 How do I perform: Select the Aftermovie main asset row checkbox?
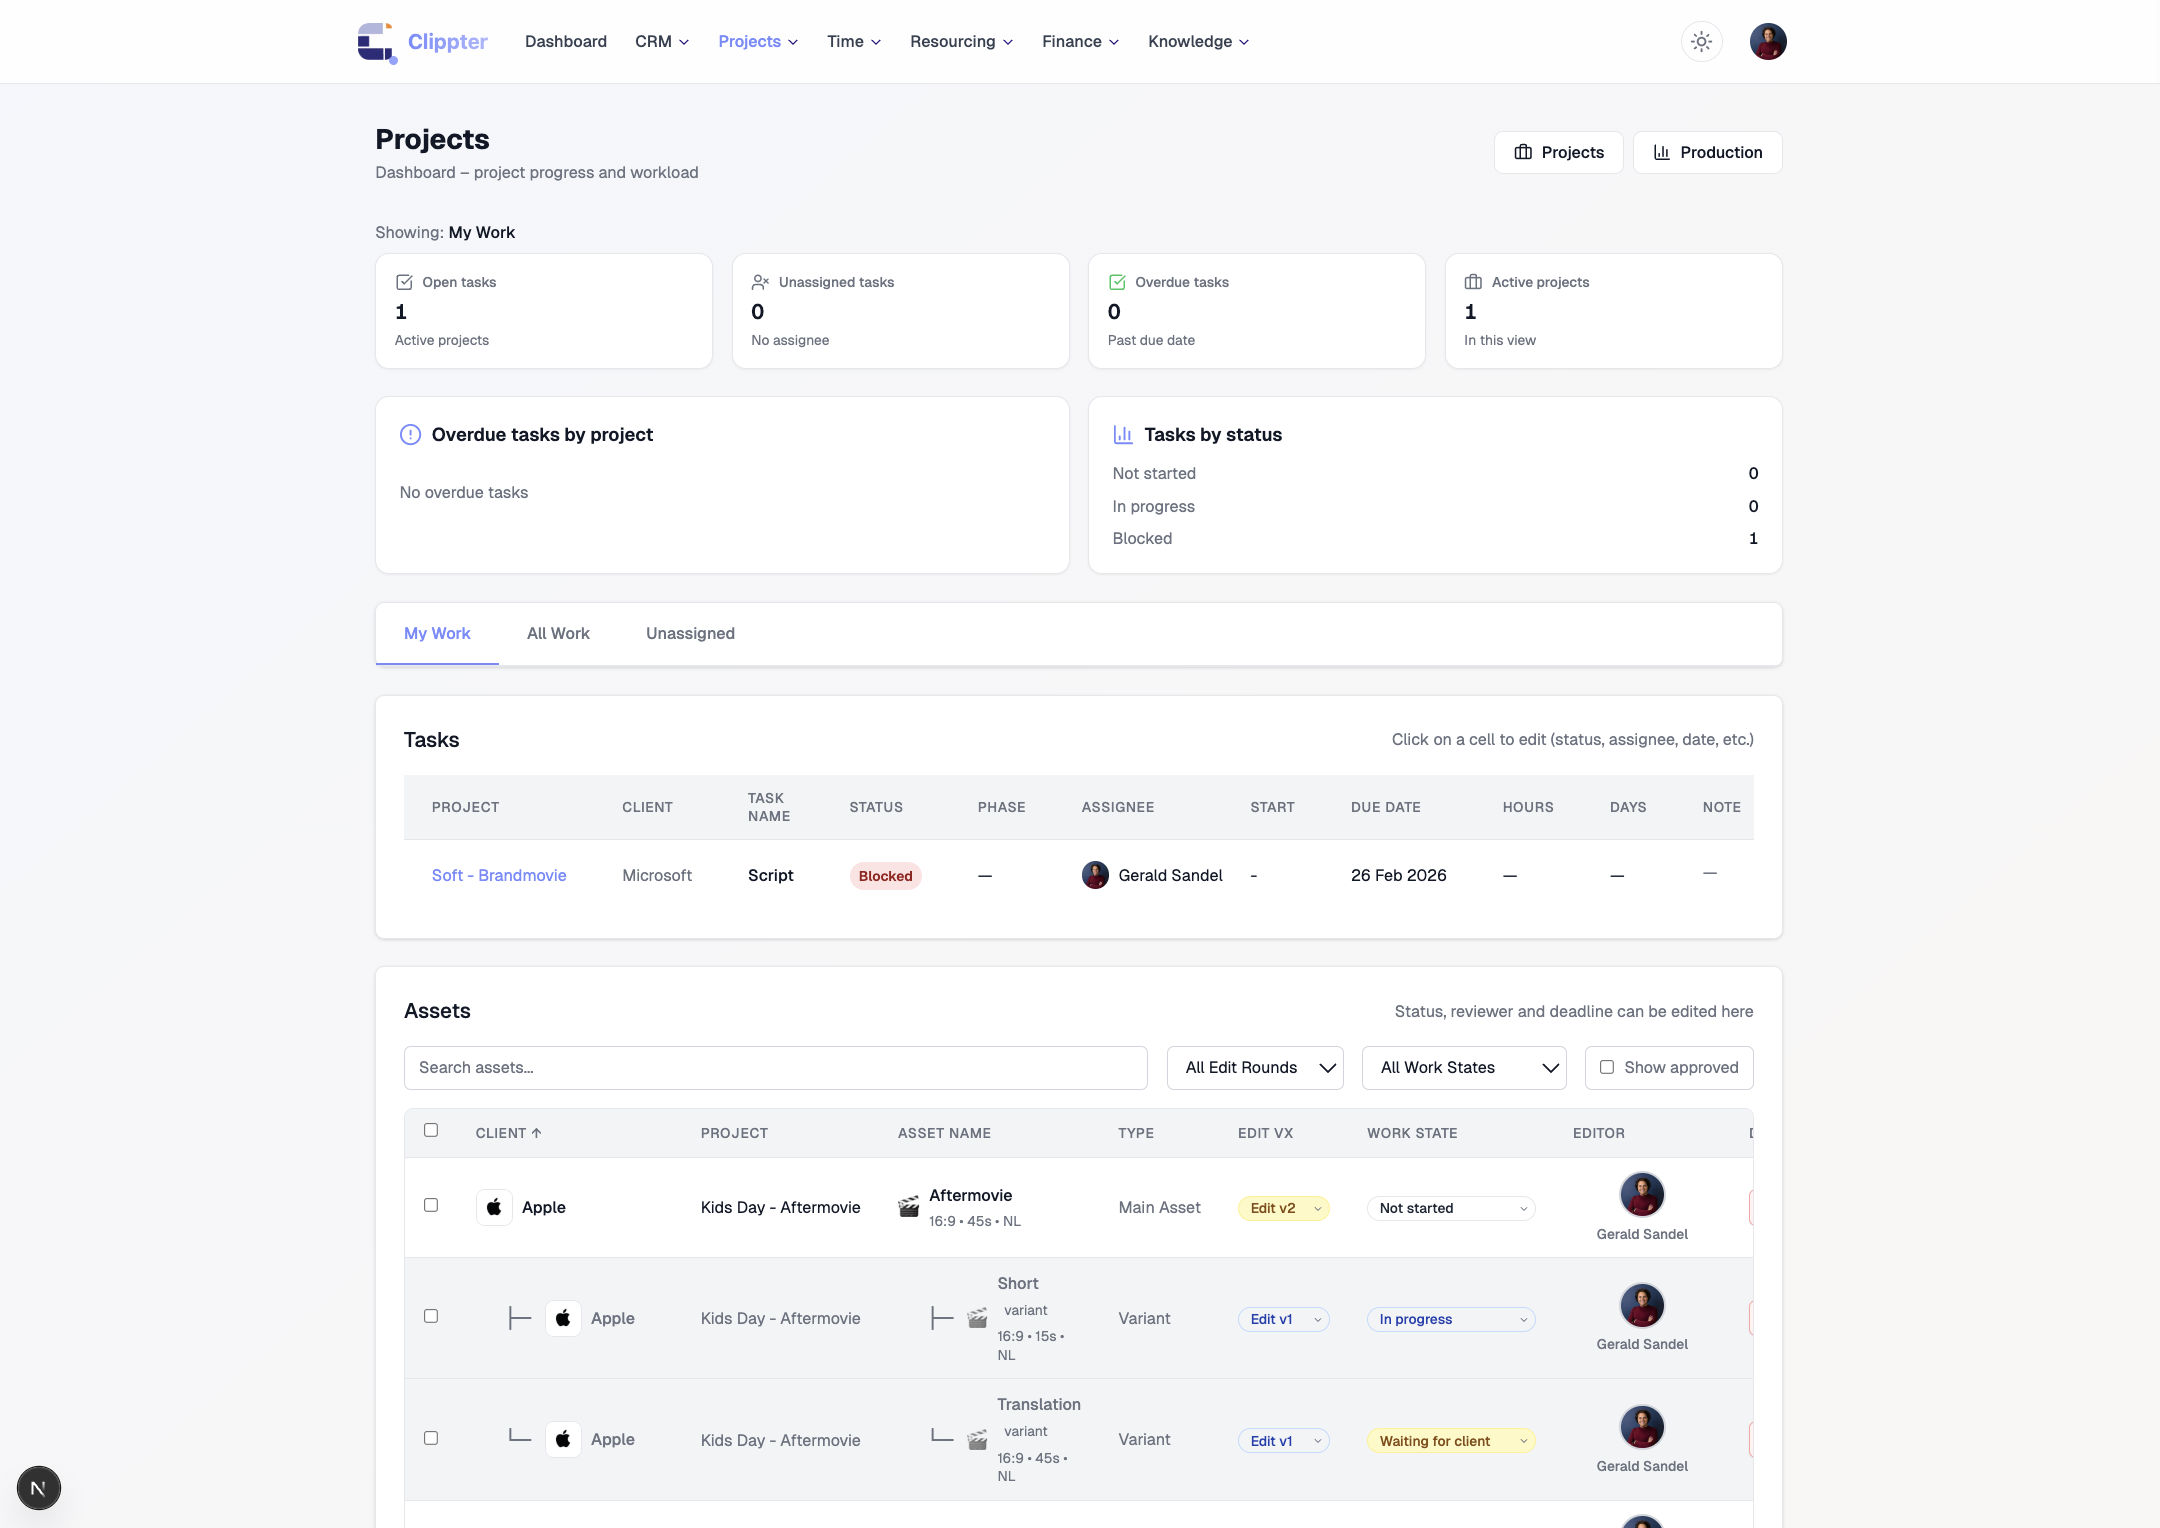click(x=431, y=1205)
